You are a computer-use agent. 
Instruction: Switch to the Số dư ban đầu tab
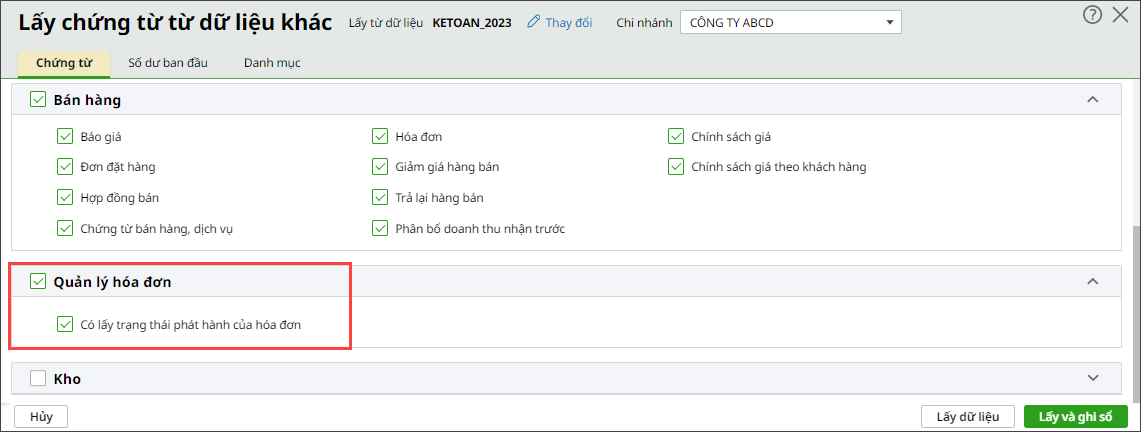(168, 63)
